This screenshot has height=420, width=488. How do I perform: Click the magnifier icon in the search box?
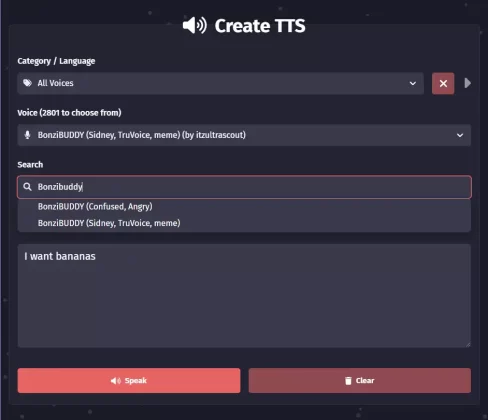pos(27,187)
